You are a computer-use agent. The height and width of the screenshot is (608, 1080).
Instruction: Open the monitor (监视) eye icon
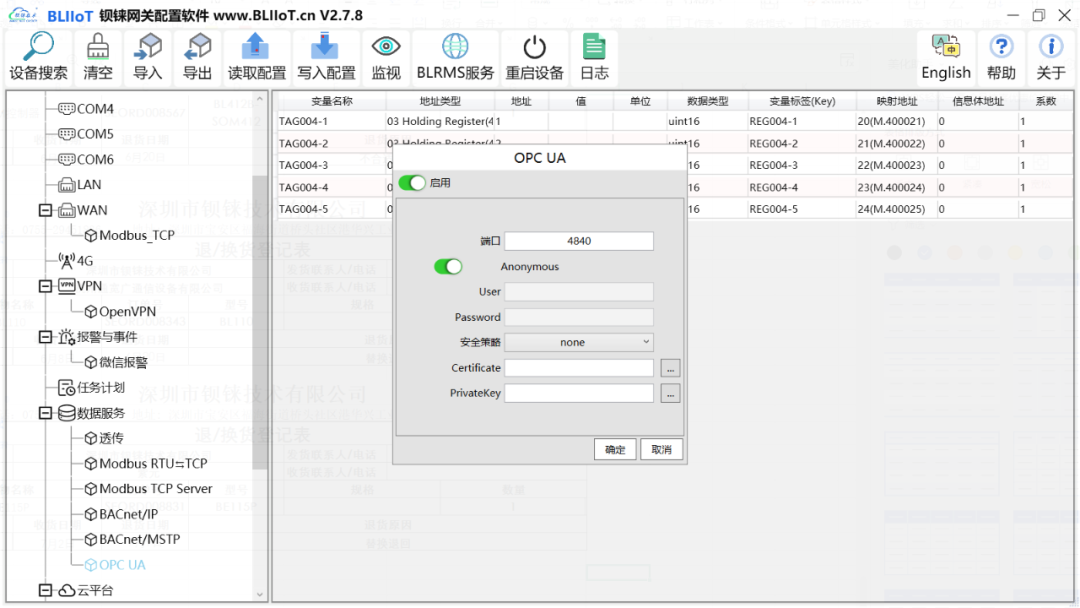pyautogui.click(x=386, y=48)
